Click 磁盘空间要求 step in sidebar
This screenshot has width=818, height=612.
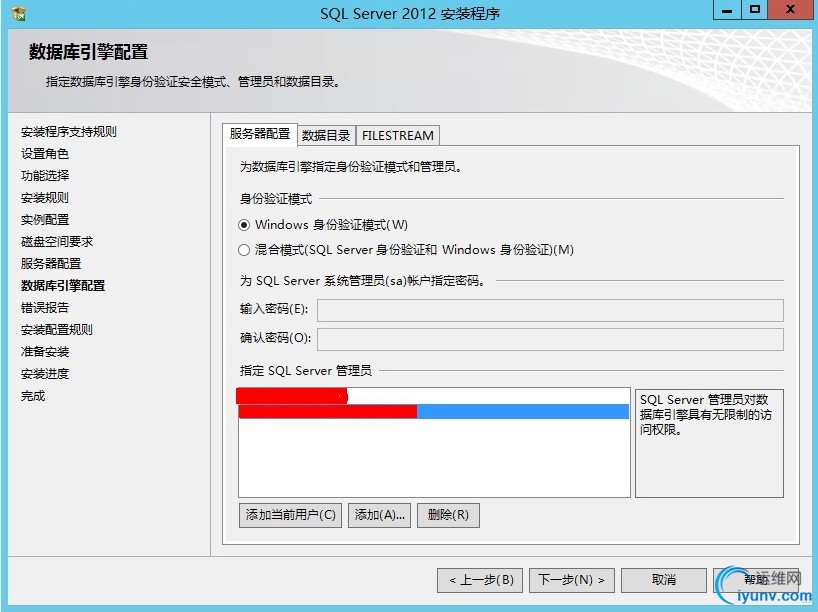click(x=57, y=242)
